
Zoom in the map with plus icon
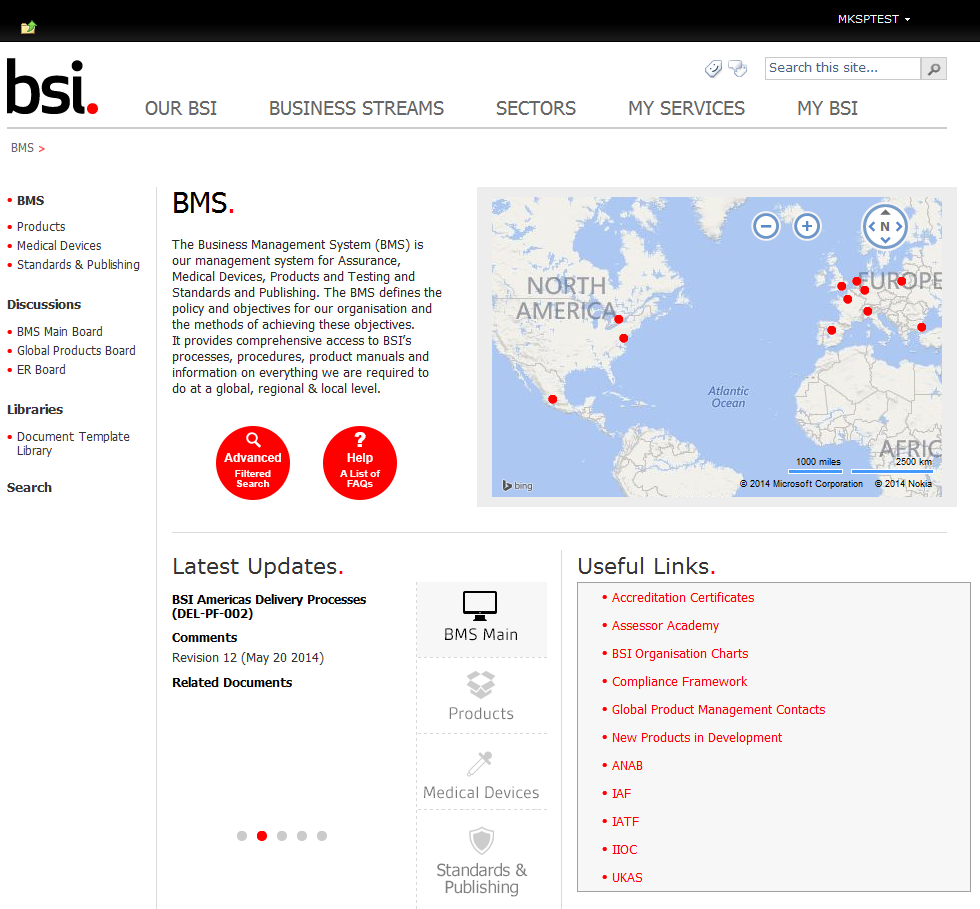point(807,226)
